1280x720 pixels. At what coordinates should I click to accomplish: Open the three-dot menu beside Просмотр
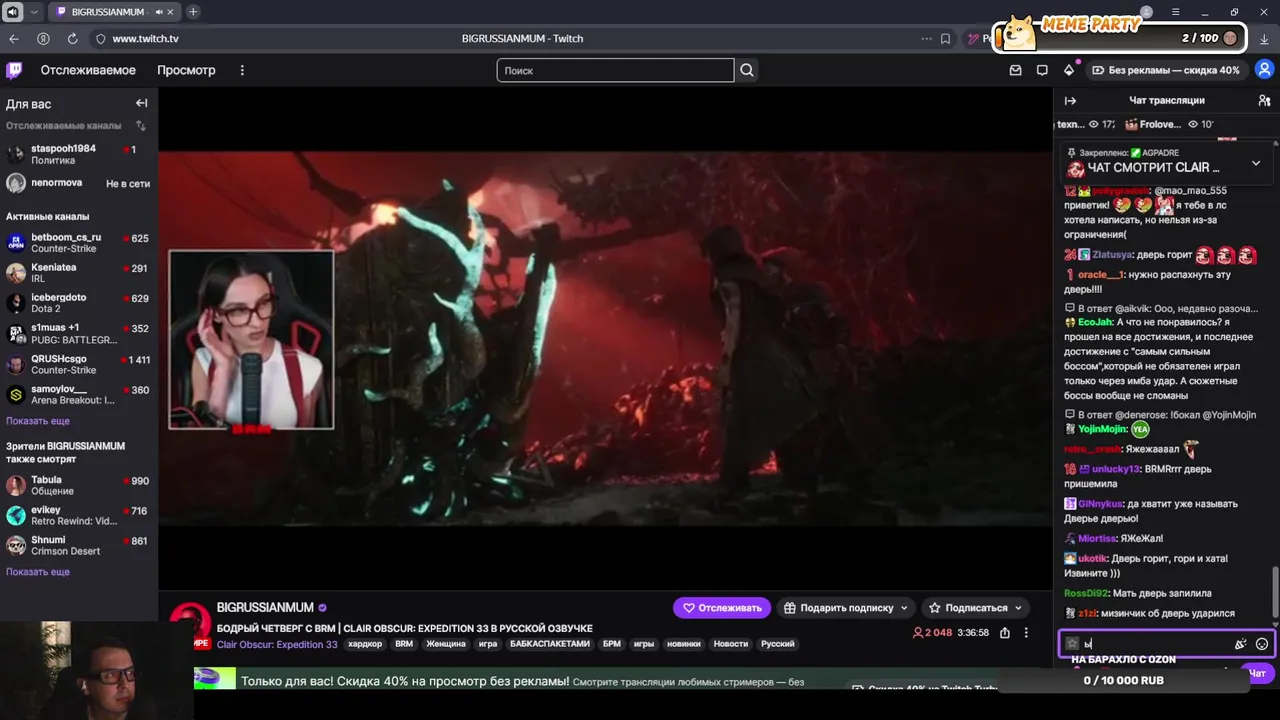click(242, 70)
